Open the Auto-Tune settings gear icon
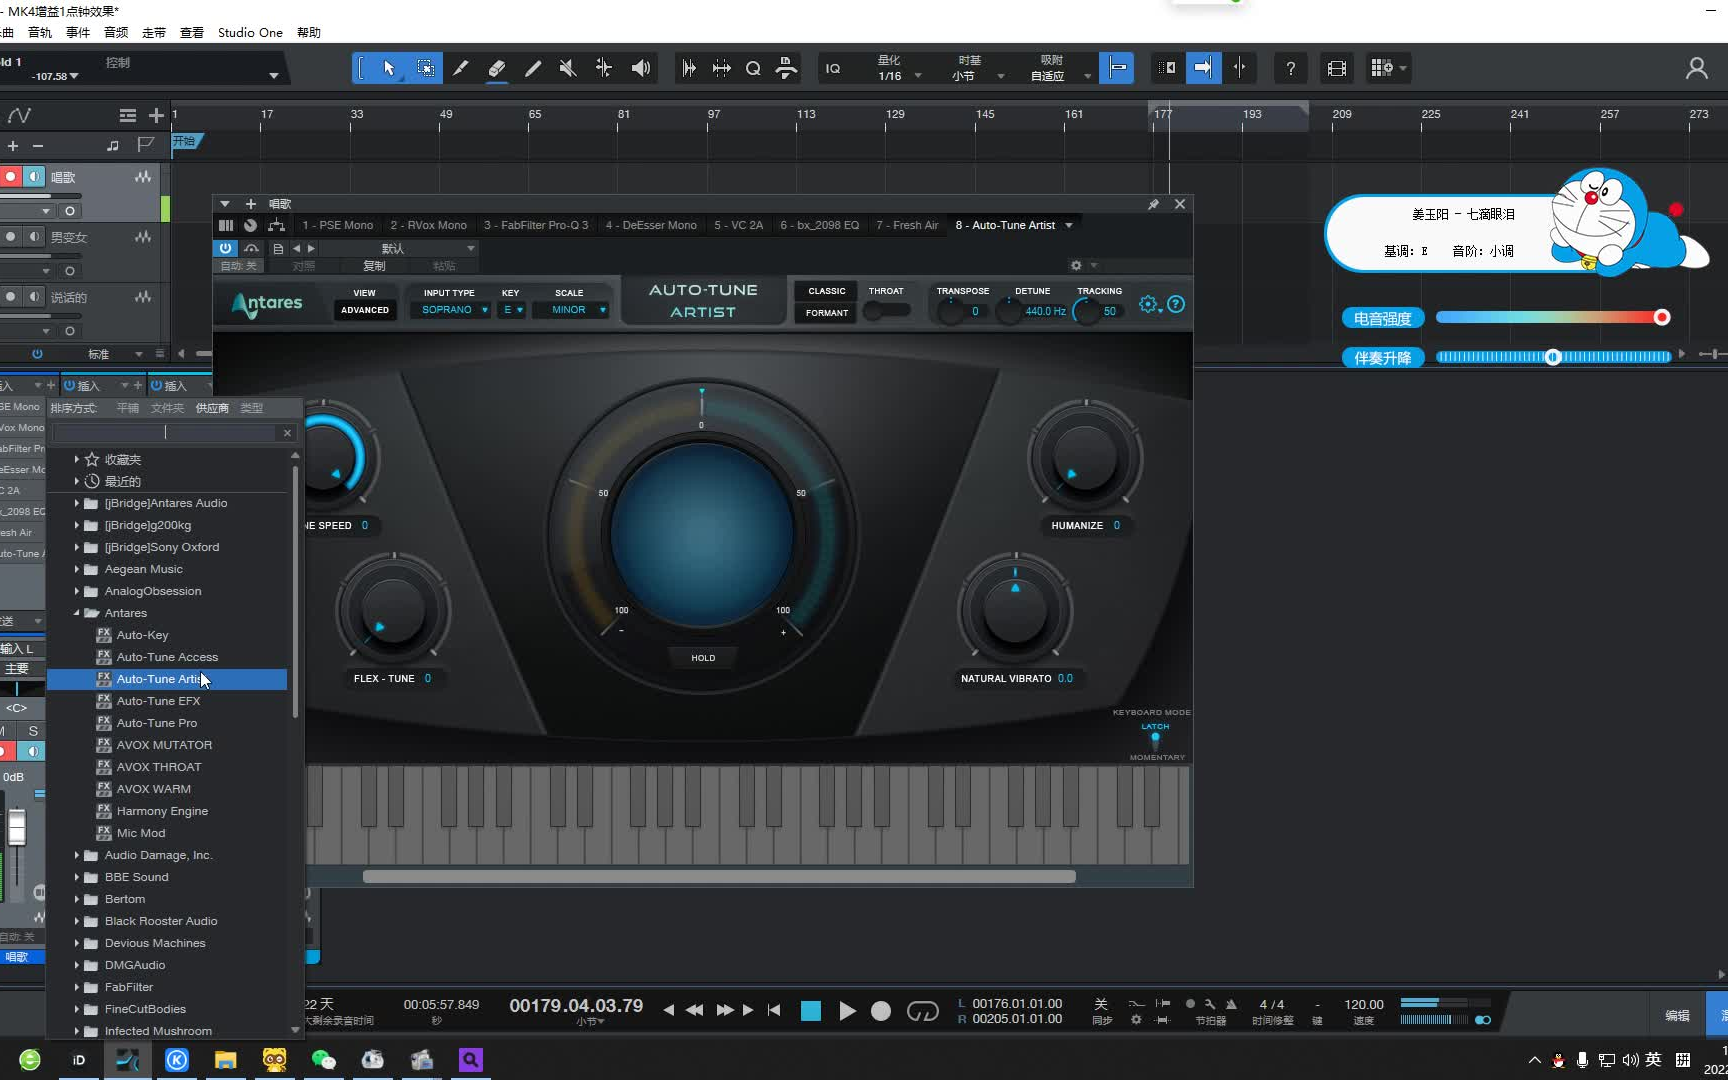Screen dimensions: 1728x1080 click(1148, 304)
